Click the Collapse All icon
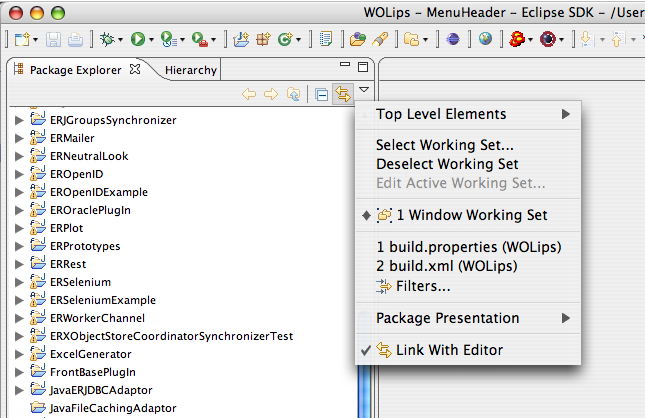This screenshot has width=645, height=418. pyautogui.click(x=321, y=95)
